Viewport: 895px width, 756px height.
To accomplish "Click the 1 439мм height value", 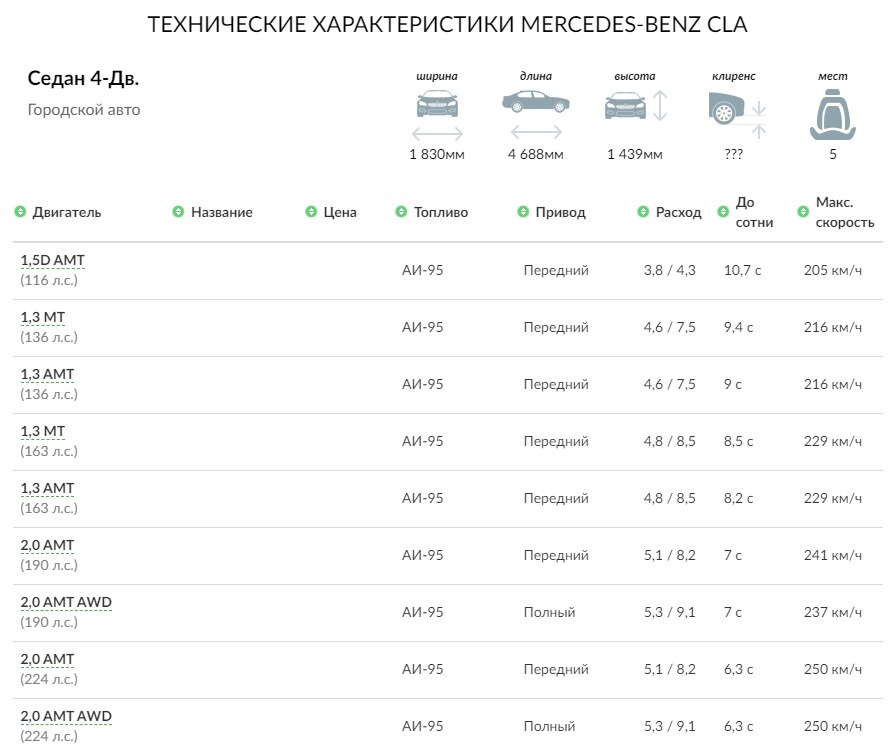I will pos(635,154).
